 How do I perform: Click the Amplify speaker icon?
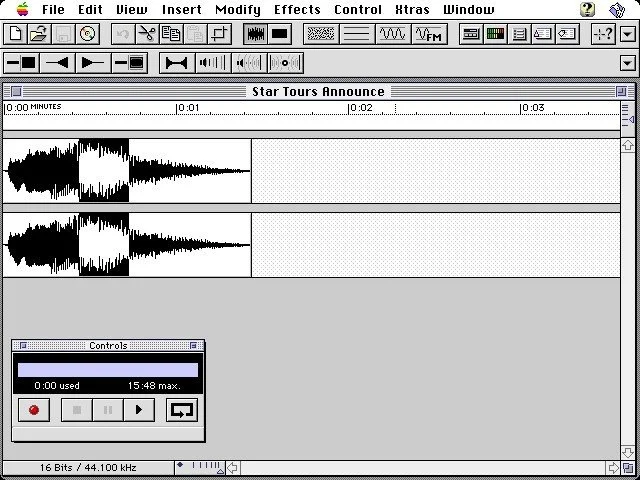213,63
